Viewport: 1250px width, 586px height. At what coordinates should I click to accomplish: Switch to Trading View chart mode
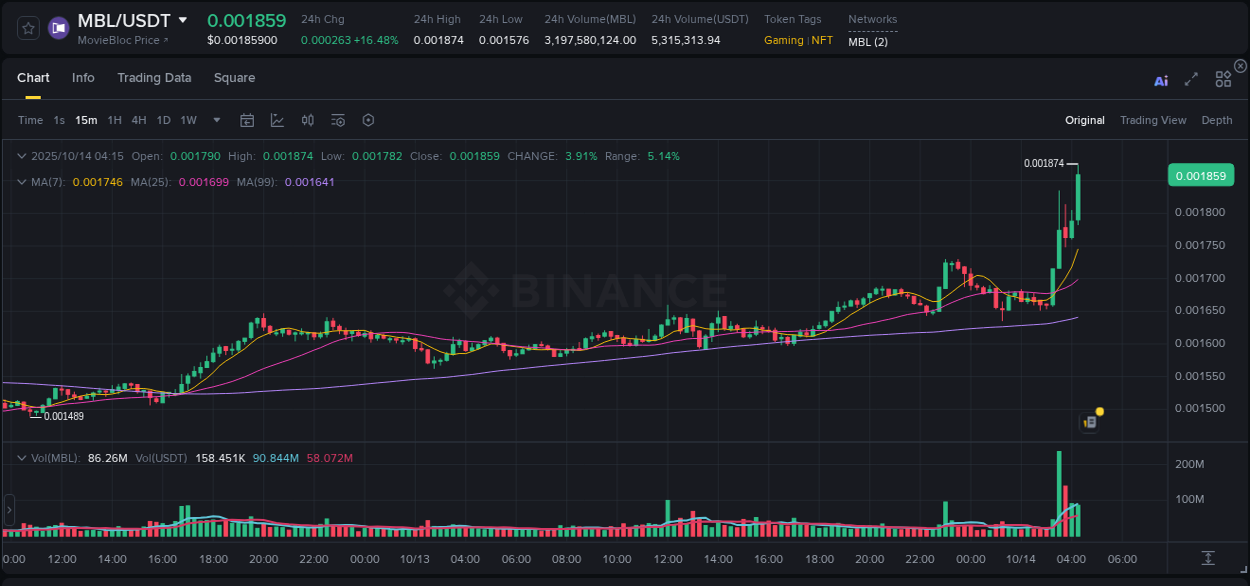point(1153,120)
